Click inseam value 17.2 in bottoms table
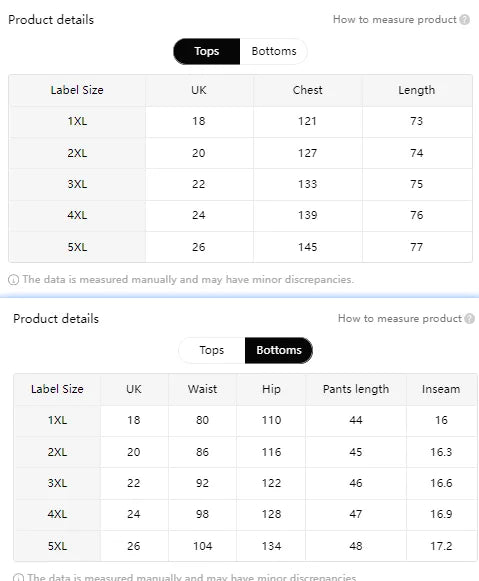 [441, 546]
